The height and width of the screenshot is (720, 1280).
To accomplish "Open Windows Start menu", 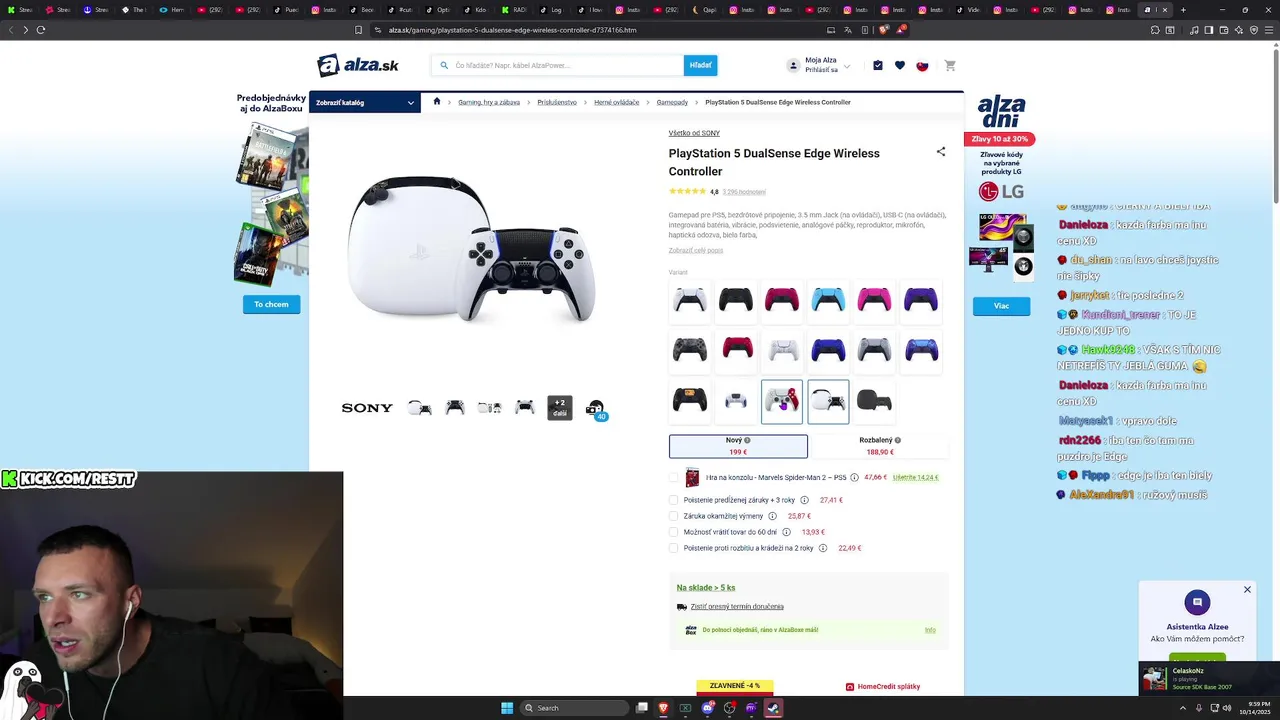I will (x=507, y=708).
